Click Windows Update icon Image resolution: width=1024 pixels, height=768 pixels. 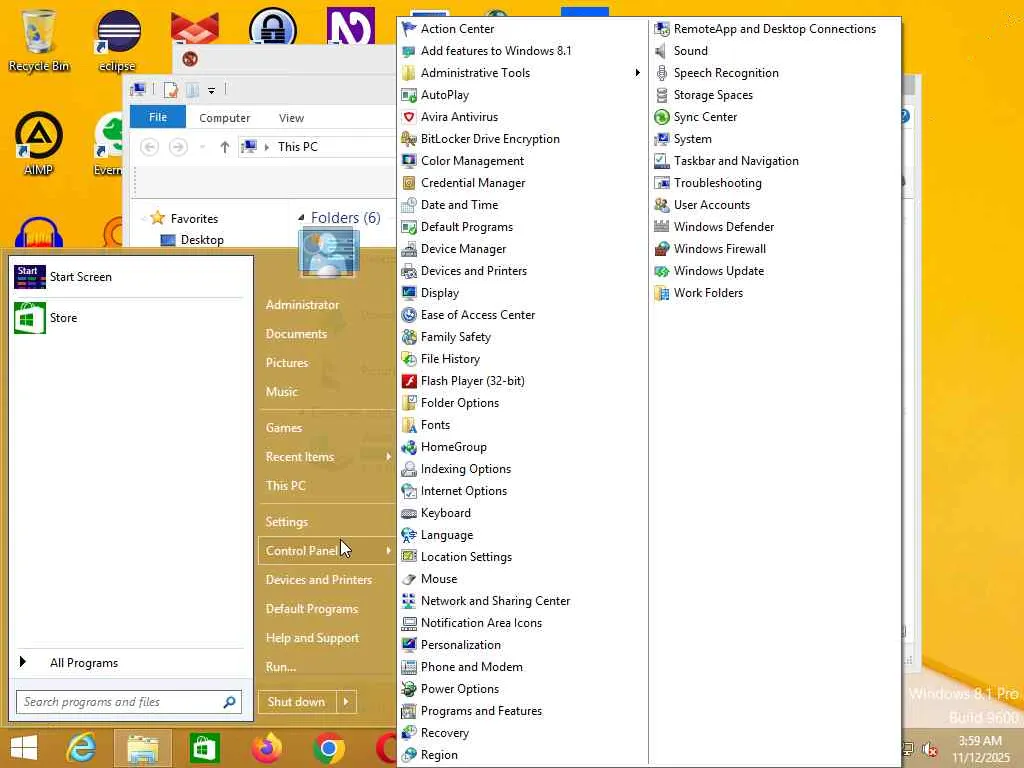662,271
